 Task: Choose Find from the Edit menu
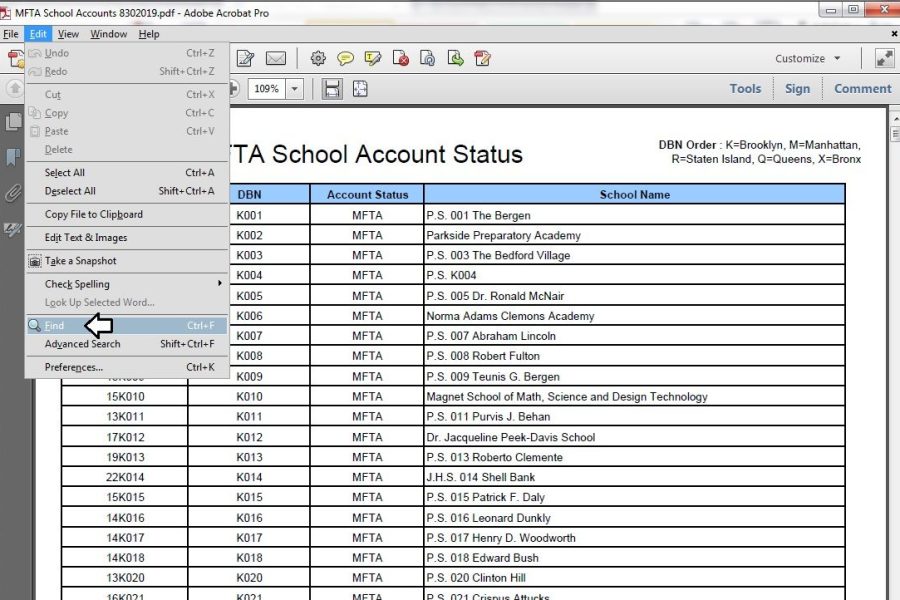click(127, 326)
